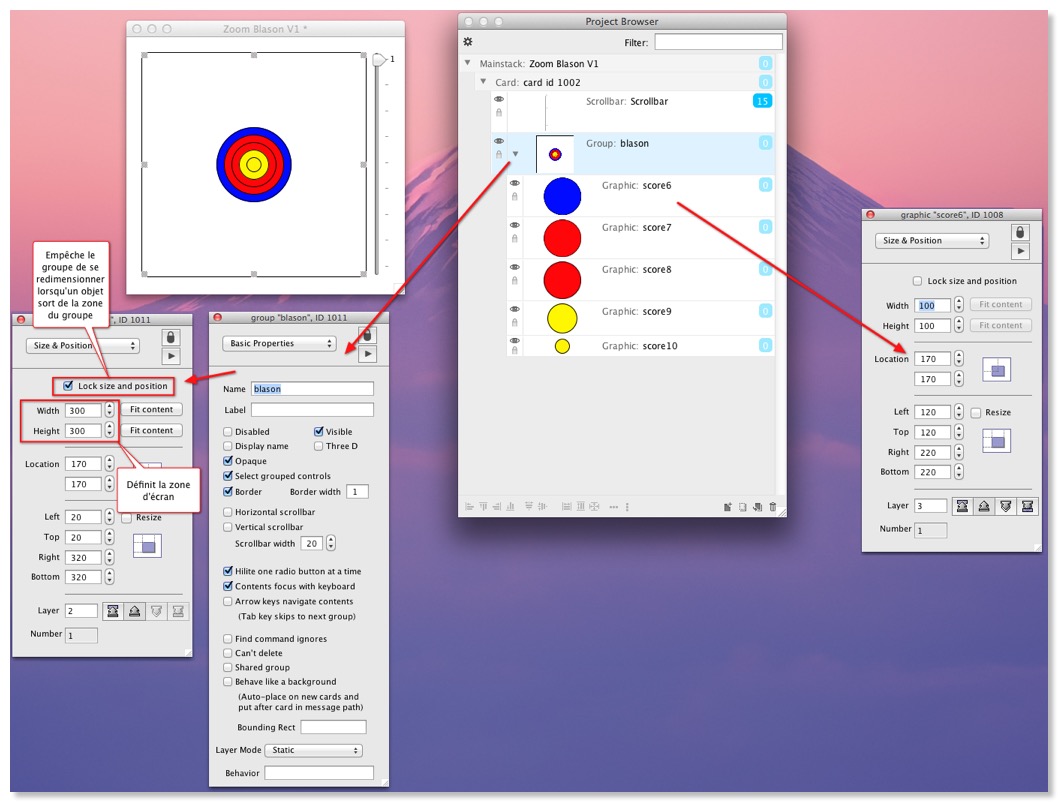Uncheck the Opaque checkbox
Screen dimensions: 1058x802
228,461
